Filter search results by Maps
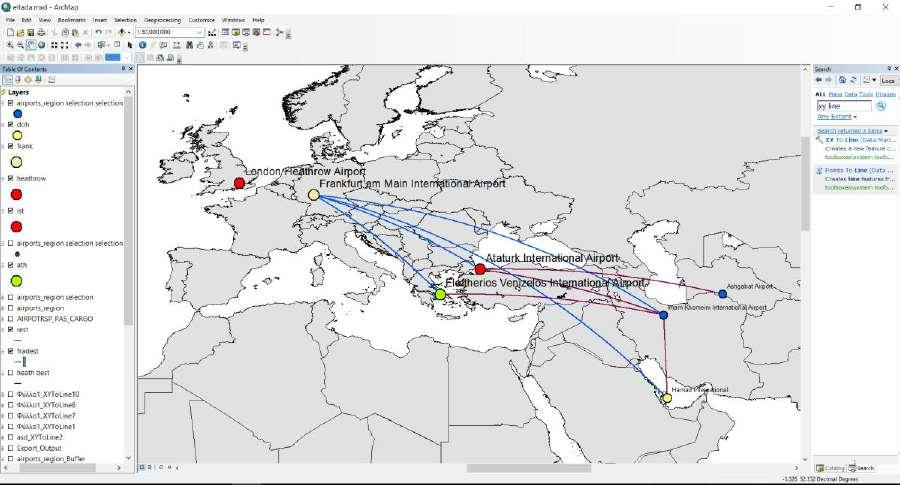900x485 pixels. click(835, 94)
